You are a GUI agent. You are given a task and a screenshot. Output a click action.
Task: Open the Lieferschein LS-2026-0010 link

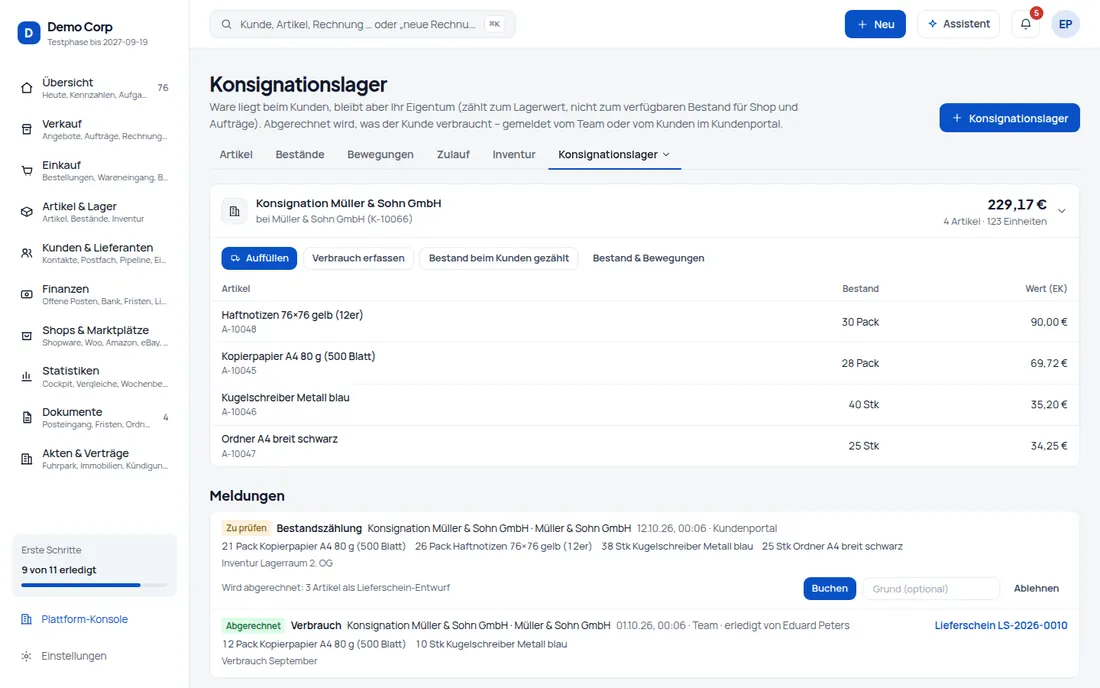1000,626
